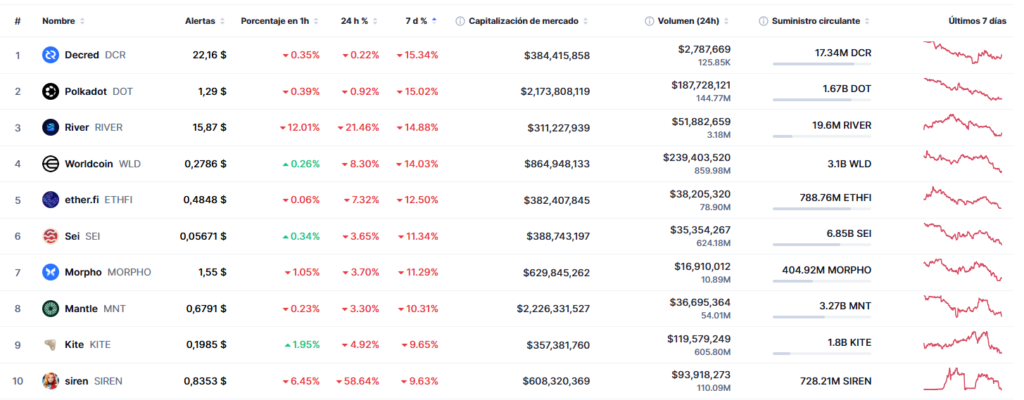Image resolution: width=1024 pixels, height=400 pixels.
Task: Sort by 24 h % column header
Action: pos(354,21)
